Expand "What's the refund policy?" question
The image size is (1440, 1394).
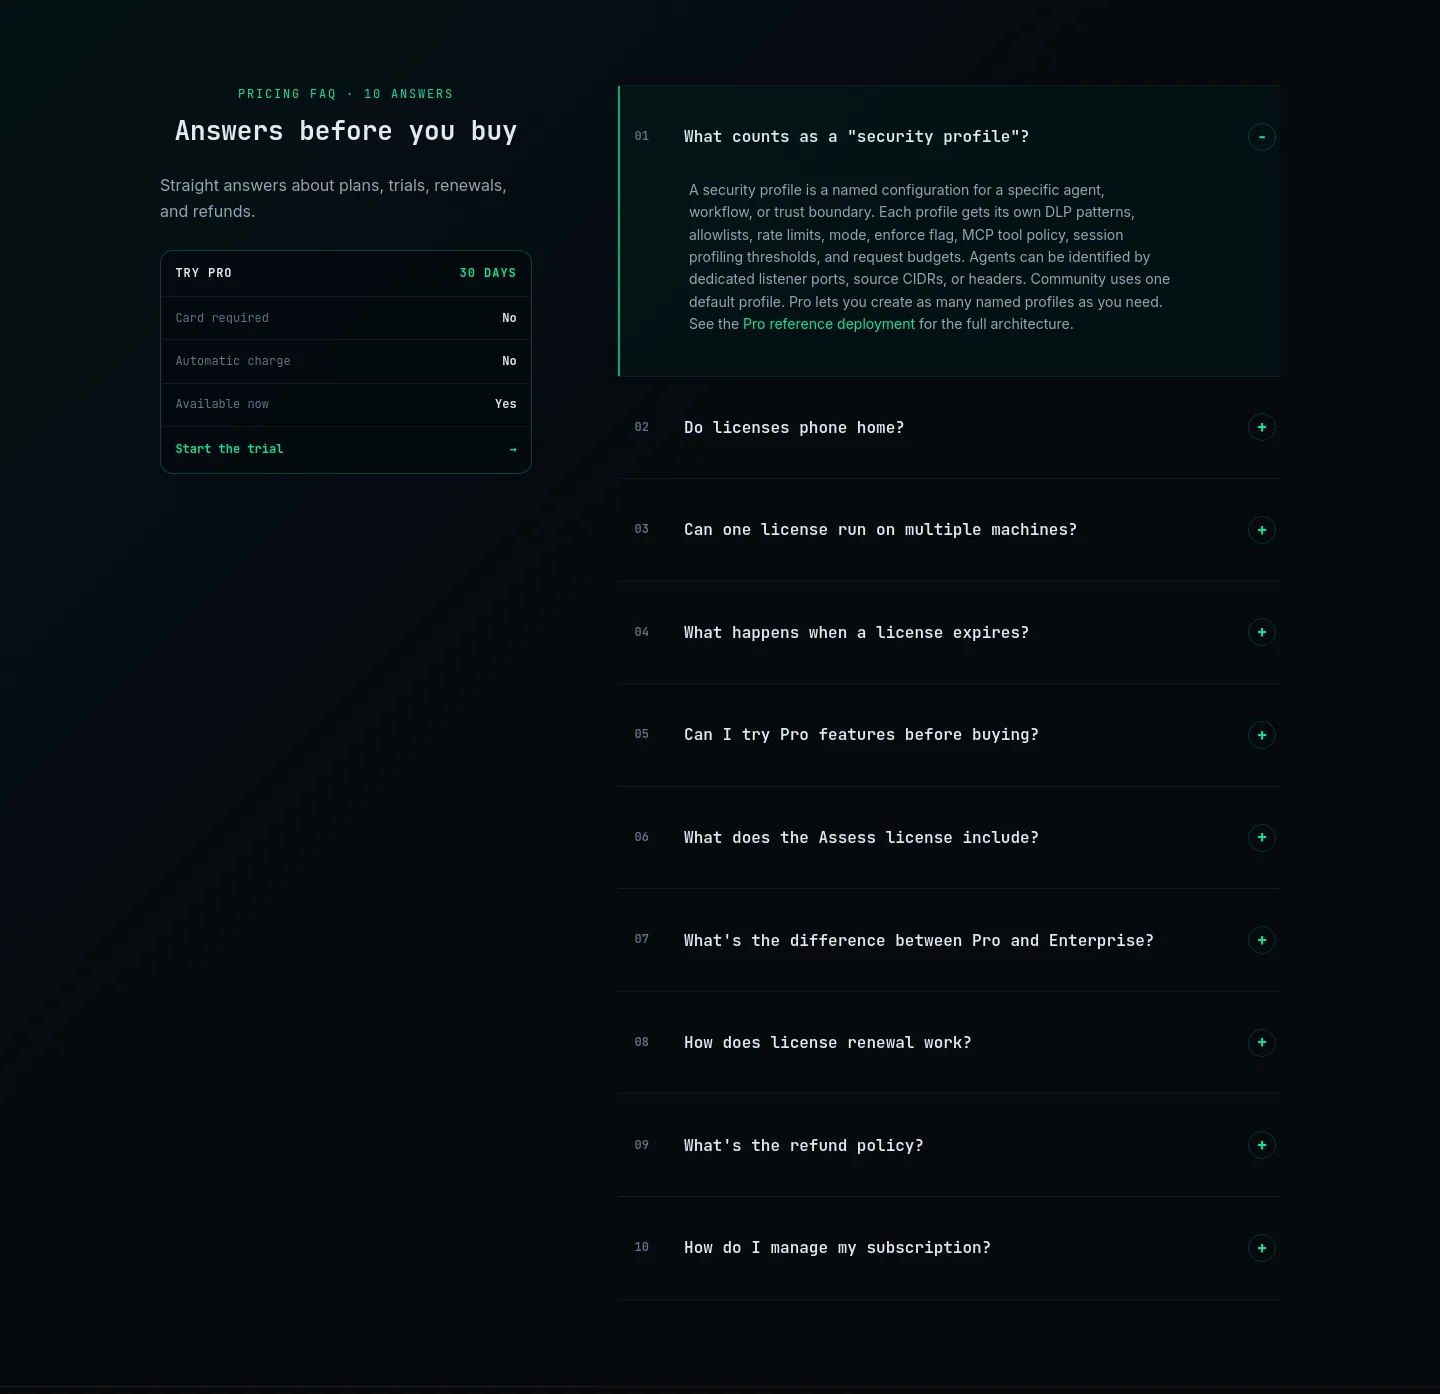949,1145
